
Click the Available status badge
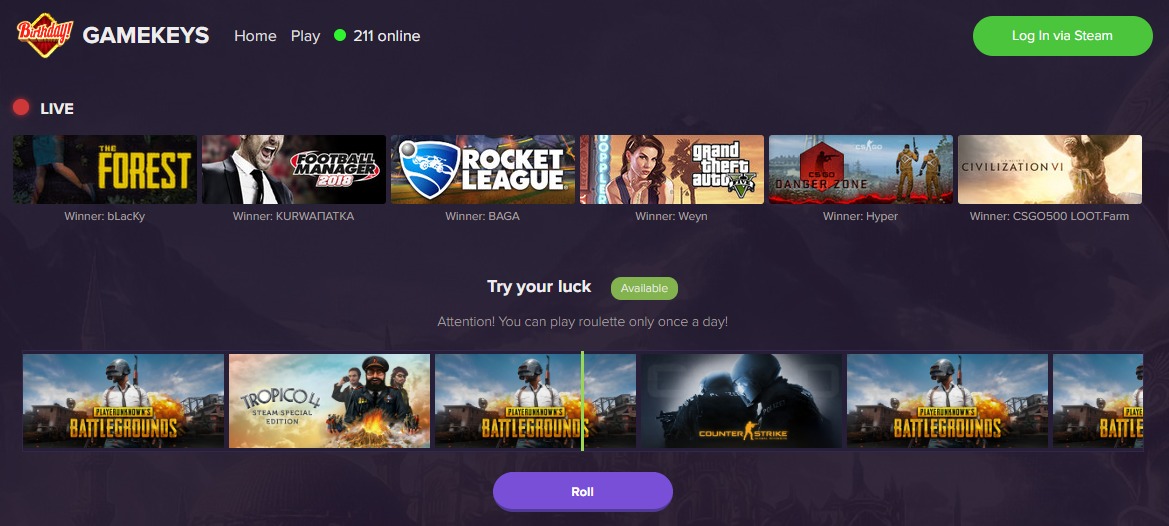(x=644, y=288)
